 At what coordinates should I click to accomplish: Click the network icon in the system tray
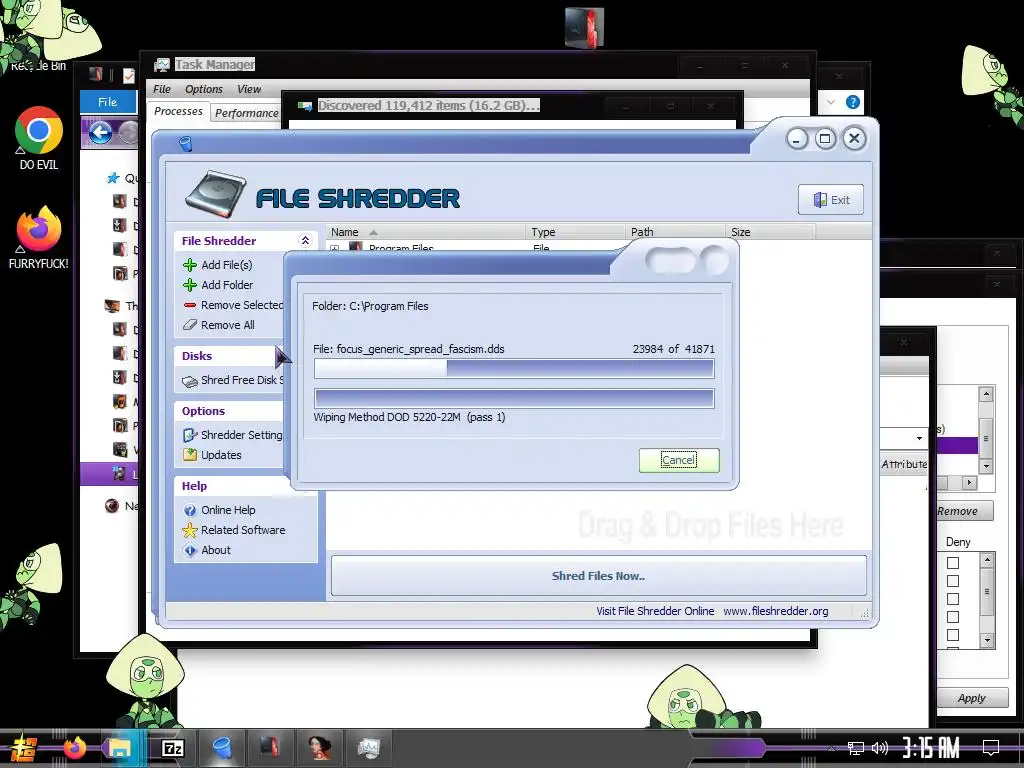[x=856, y=748]
